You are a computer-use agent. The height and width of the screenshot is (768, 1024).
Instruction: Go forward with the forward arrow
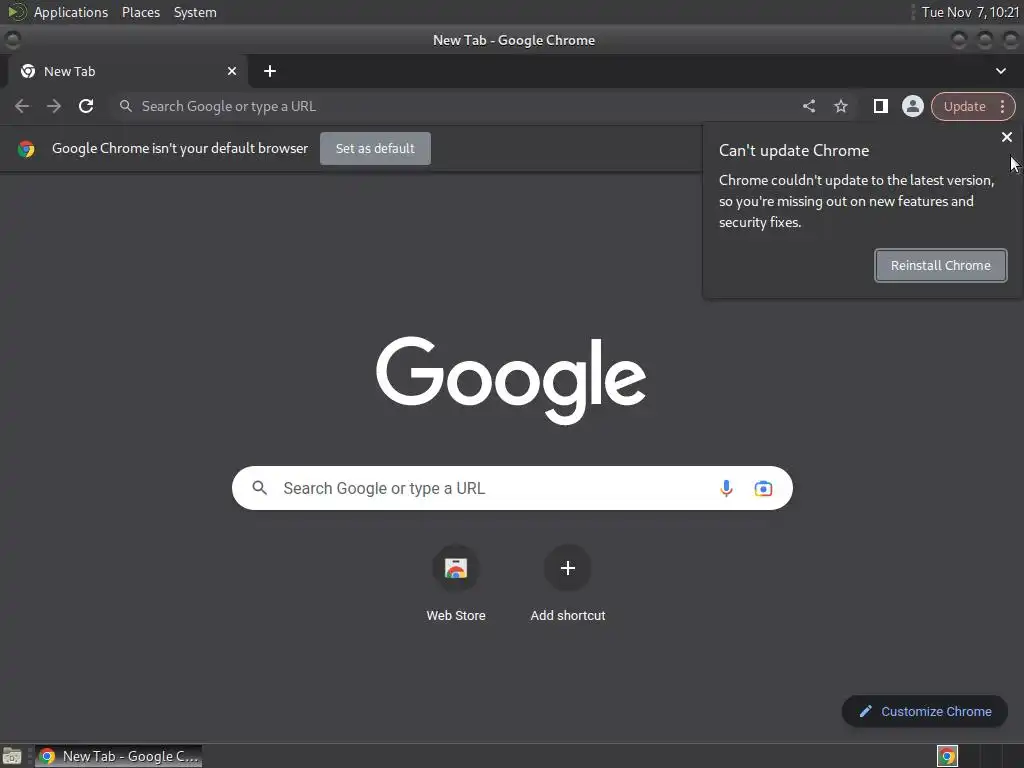coord(54,106)
